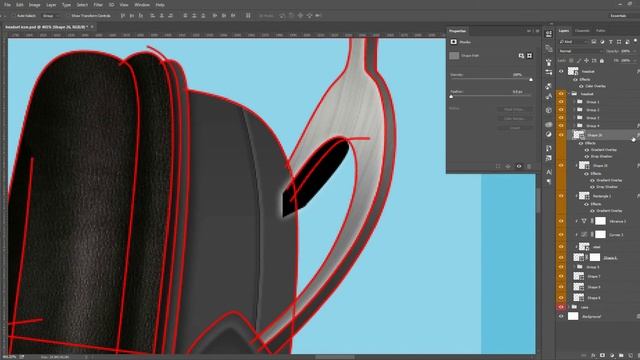Viewport: 640px width, 360px height.
Task: Filter layers by pixel layers icon
Action: tap(594, 42)
